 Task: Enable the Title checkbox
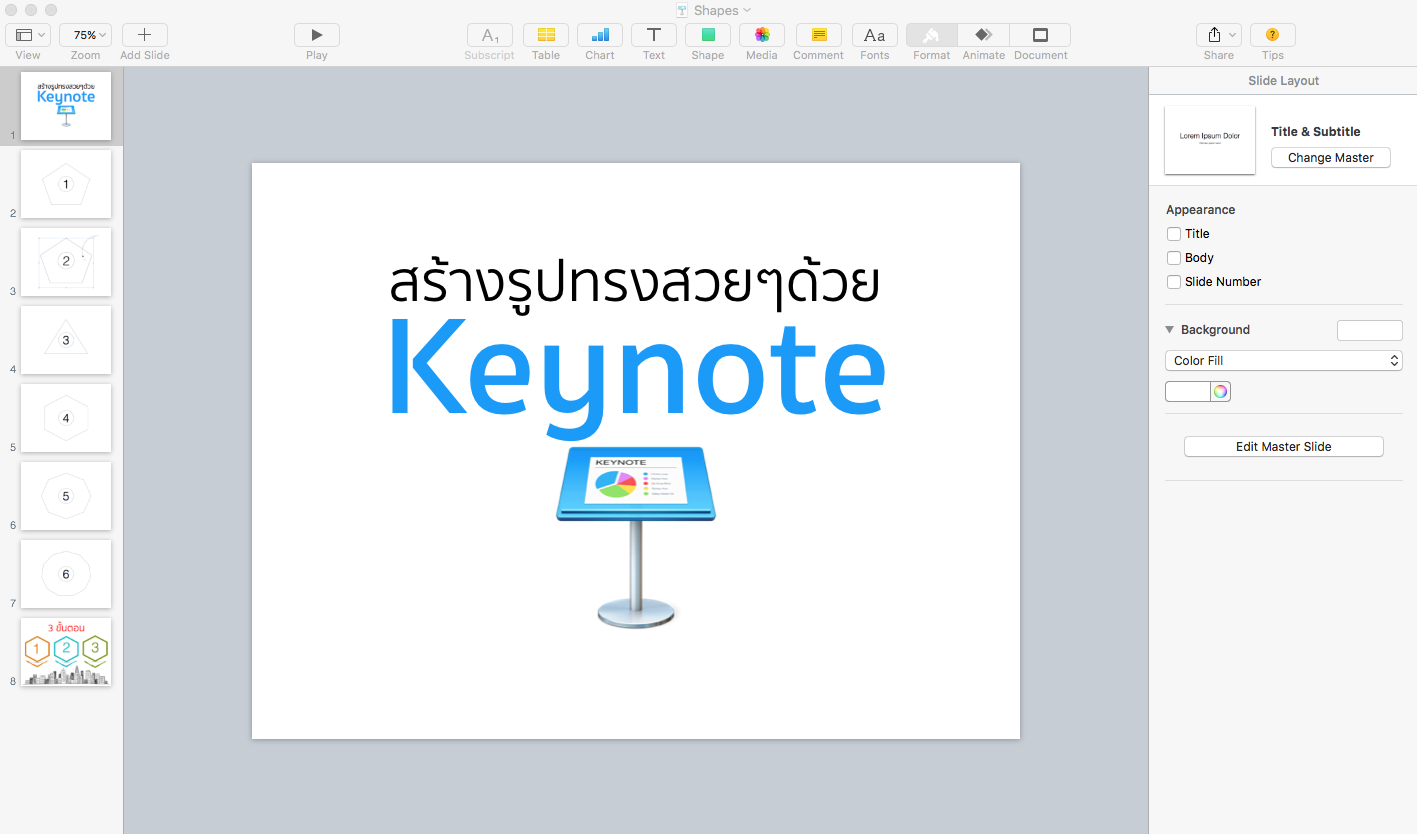(x=1173, y=233)
